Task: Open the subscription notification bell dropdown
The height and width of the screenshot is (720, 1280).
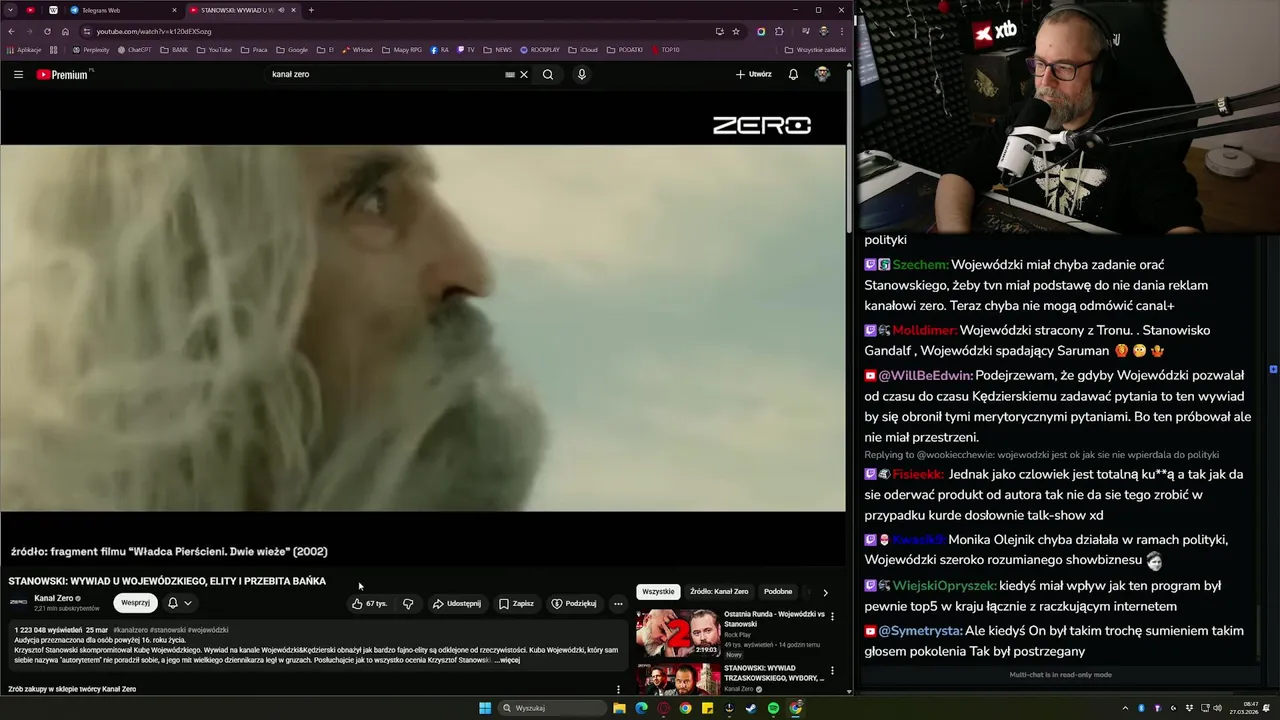Action: pyautogui.click(x=179, y=603)
